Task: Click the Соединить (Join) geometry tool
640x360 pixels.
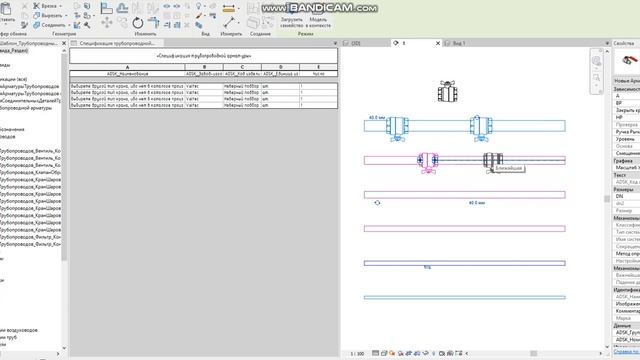Action: [x=49, y=25]
